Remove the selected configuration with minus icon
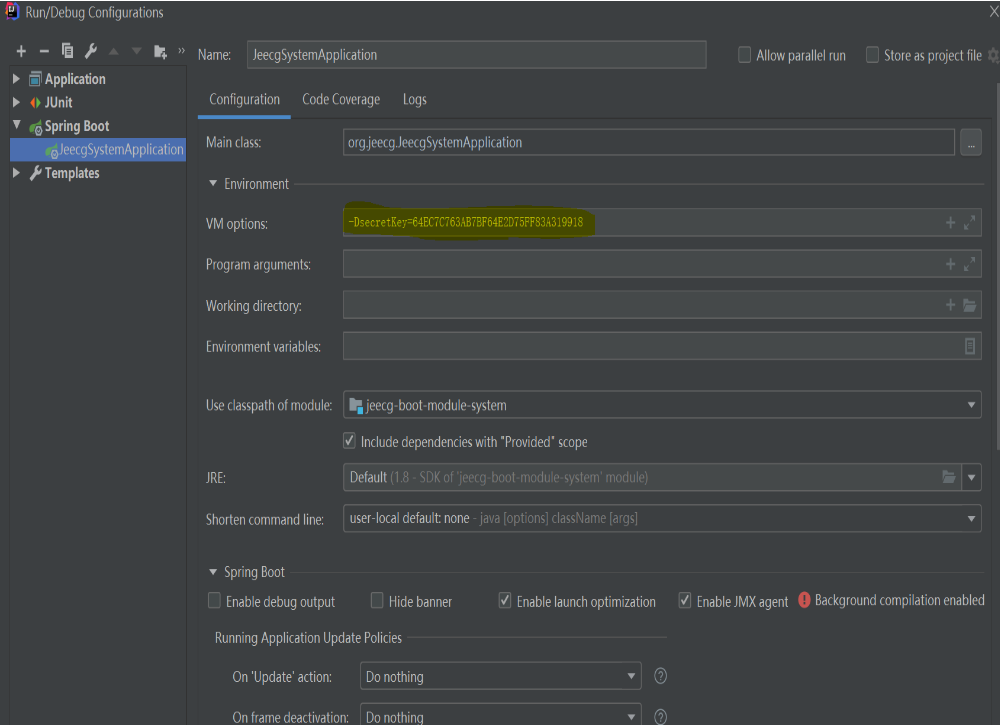This screenshot has width=1000, height=725. (44, 51)
